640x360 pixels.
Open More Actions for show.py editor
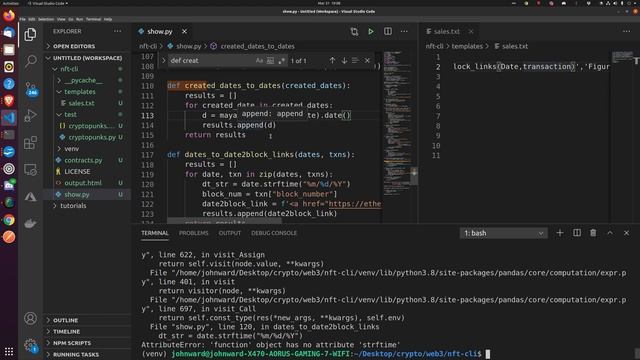click(404, 31)
